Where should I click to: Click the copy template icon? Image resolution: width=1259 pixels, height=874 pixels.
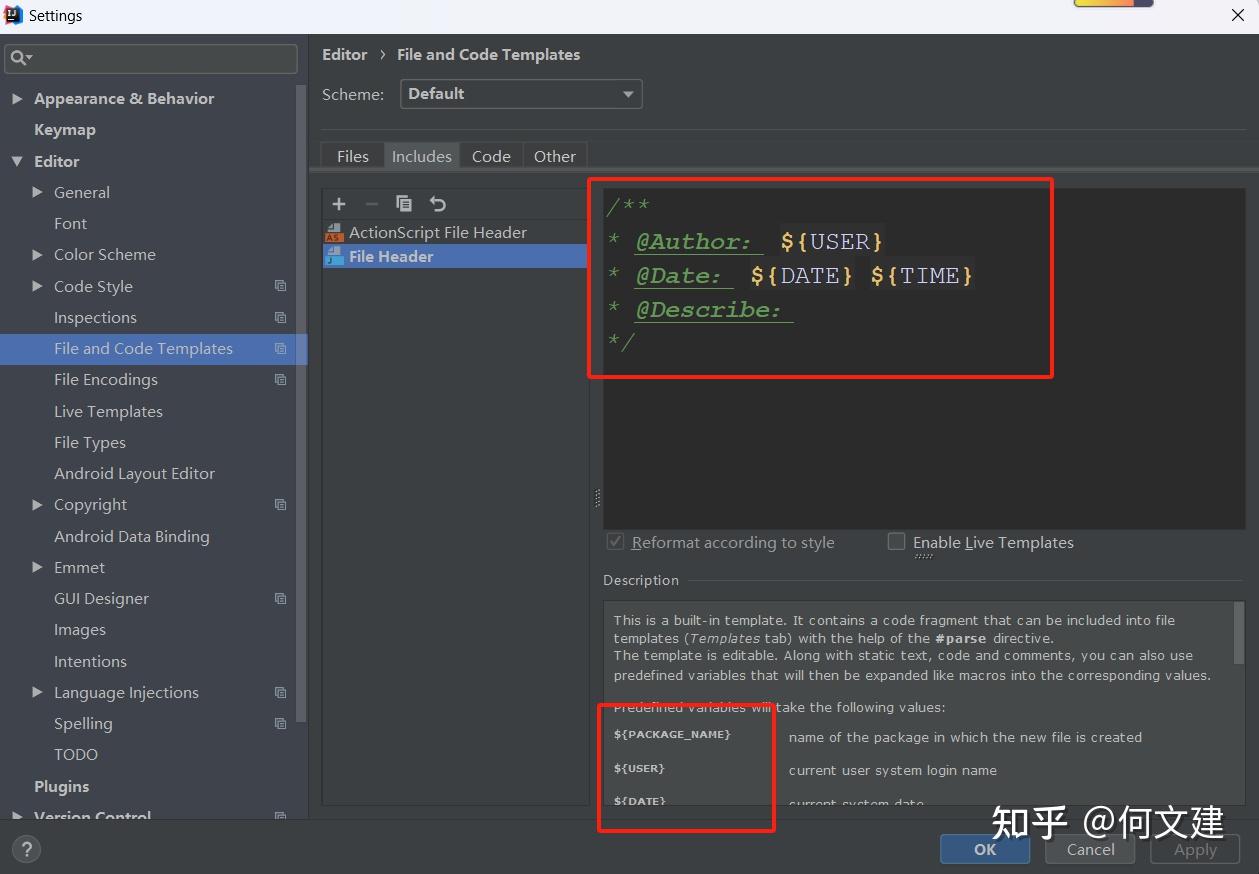click(404, 204)
